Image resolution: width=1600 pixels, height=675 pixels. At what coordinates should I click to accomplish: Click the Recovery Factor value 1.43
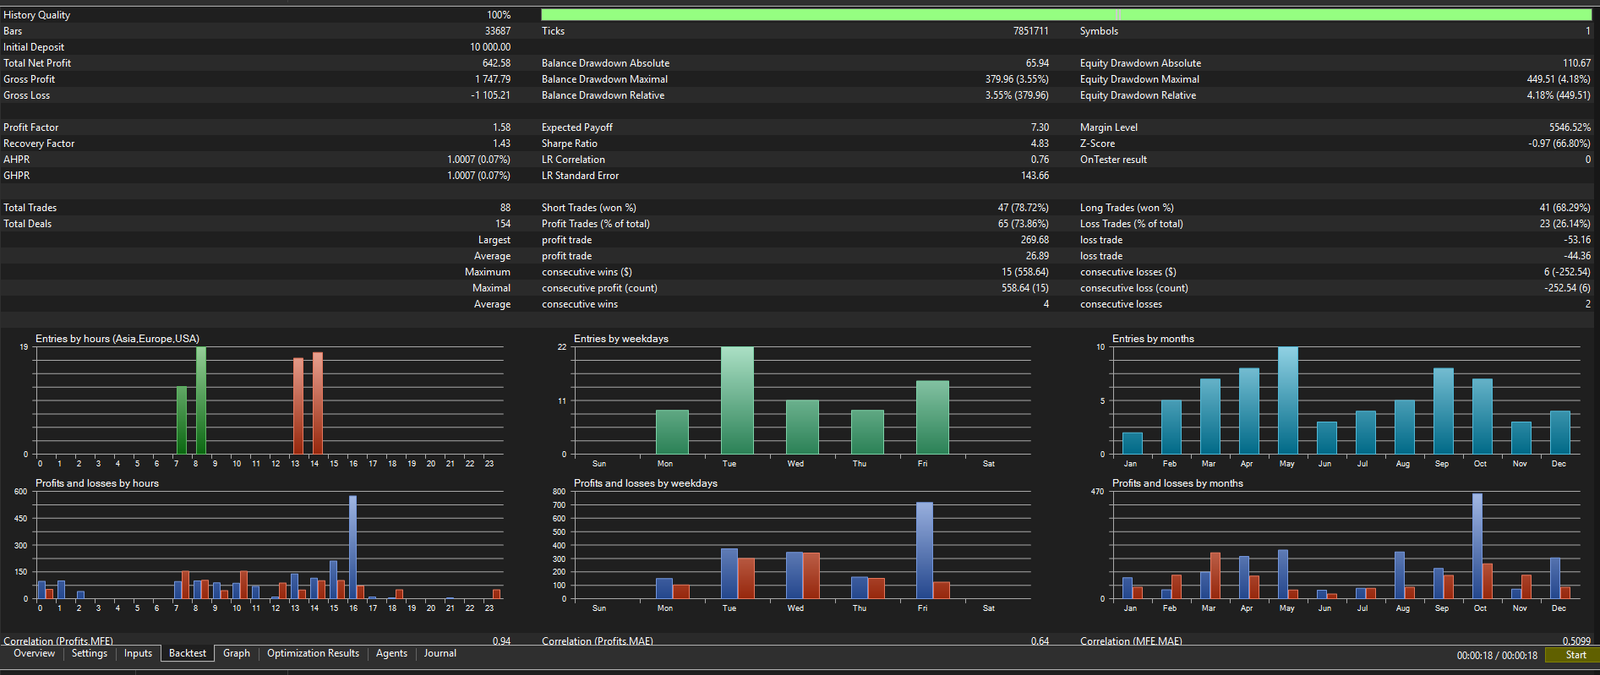[501, 143]
